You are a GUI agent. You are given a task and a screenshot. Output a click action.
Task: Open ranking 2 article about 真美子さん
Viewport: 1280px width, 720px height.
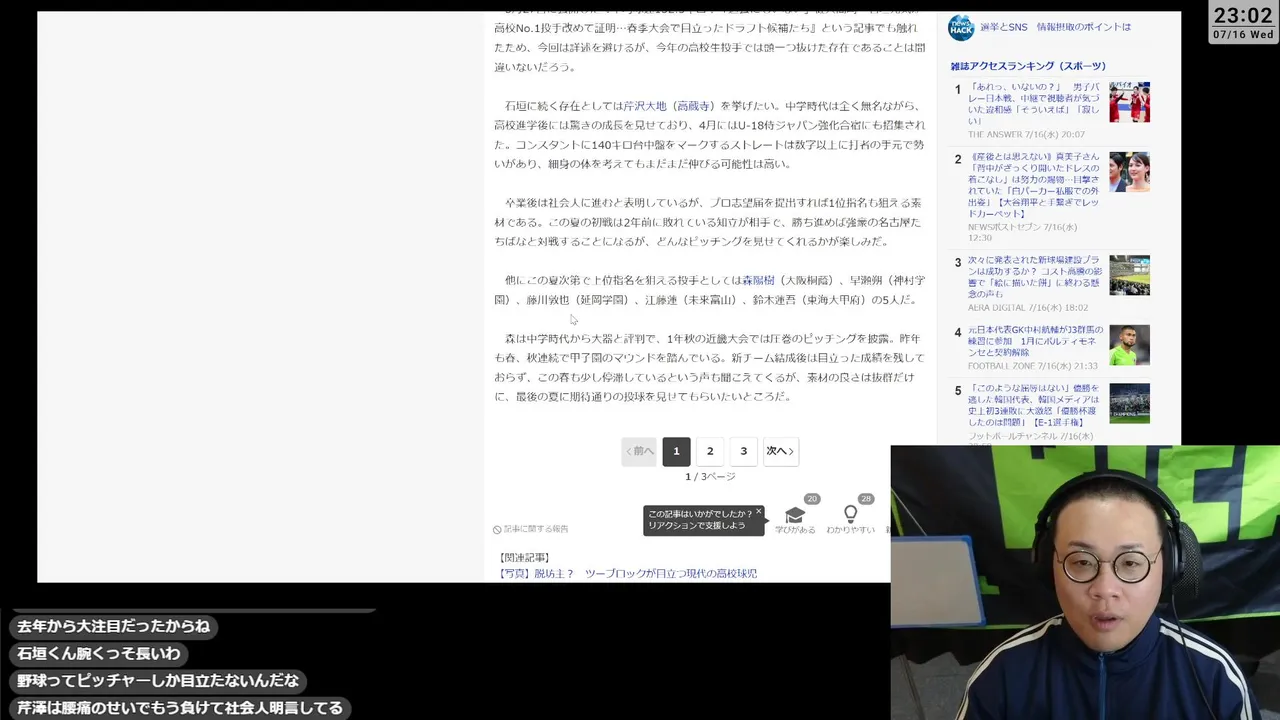[x=1034, y=185]
